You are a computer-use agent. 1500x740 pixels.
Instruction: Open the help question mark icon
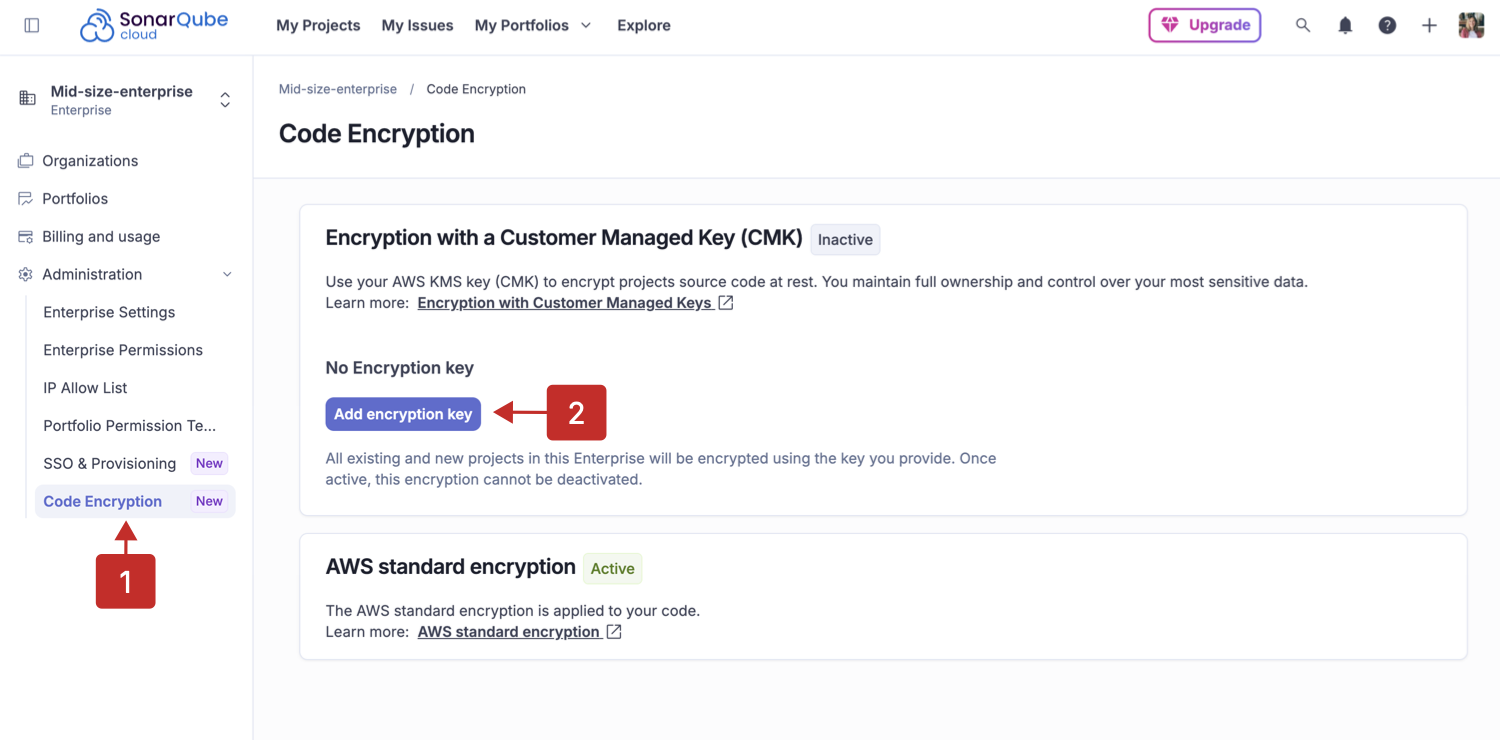coord(1387,25)
